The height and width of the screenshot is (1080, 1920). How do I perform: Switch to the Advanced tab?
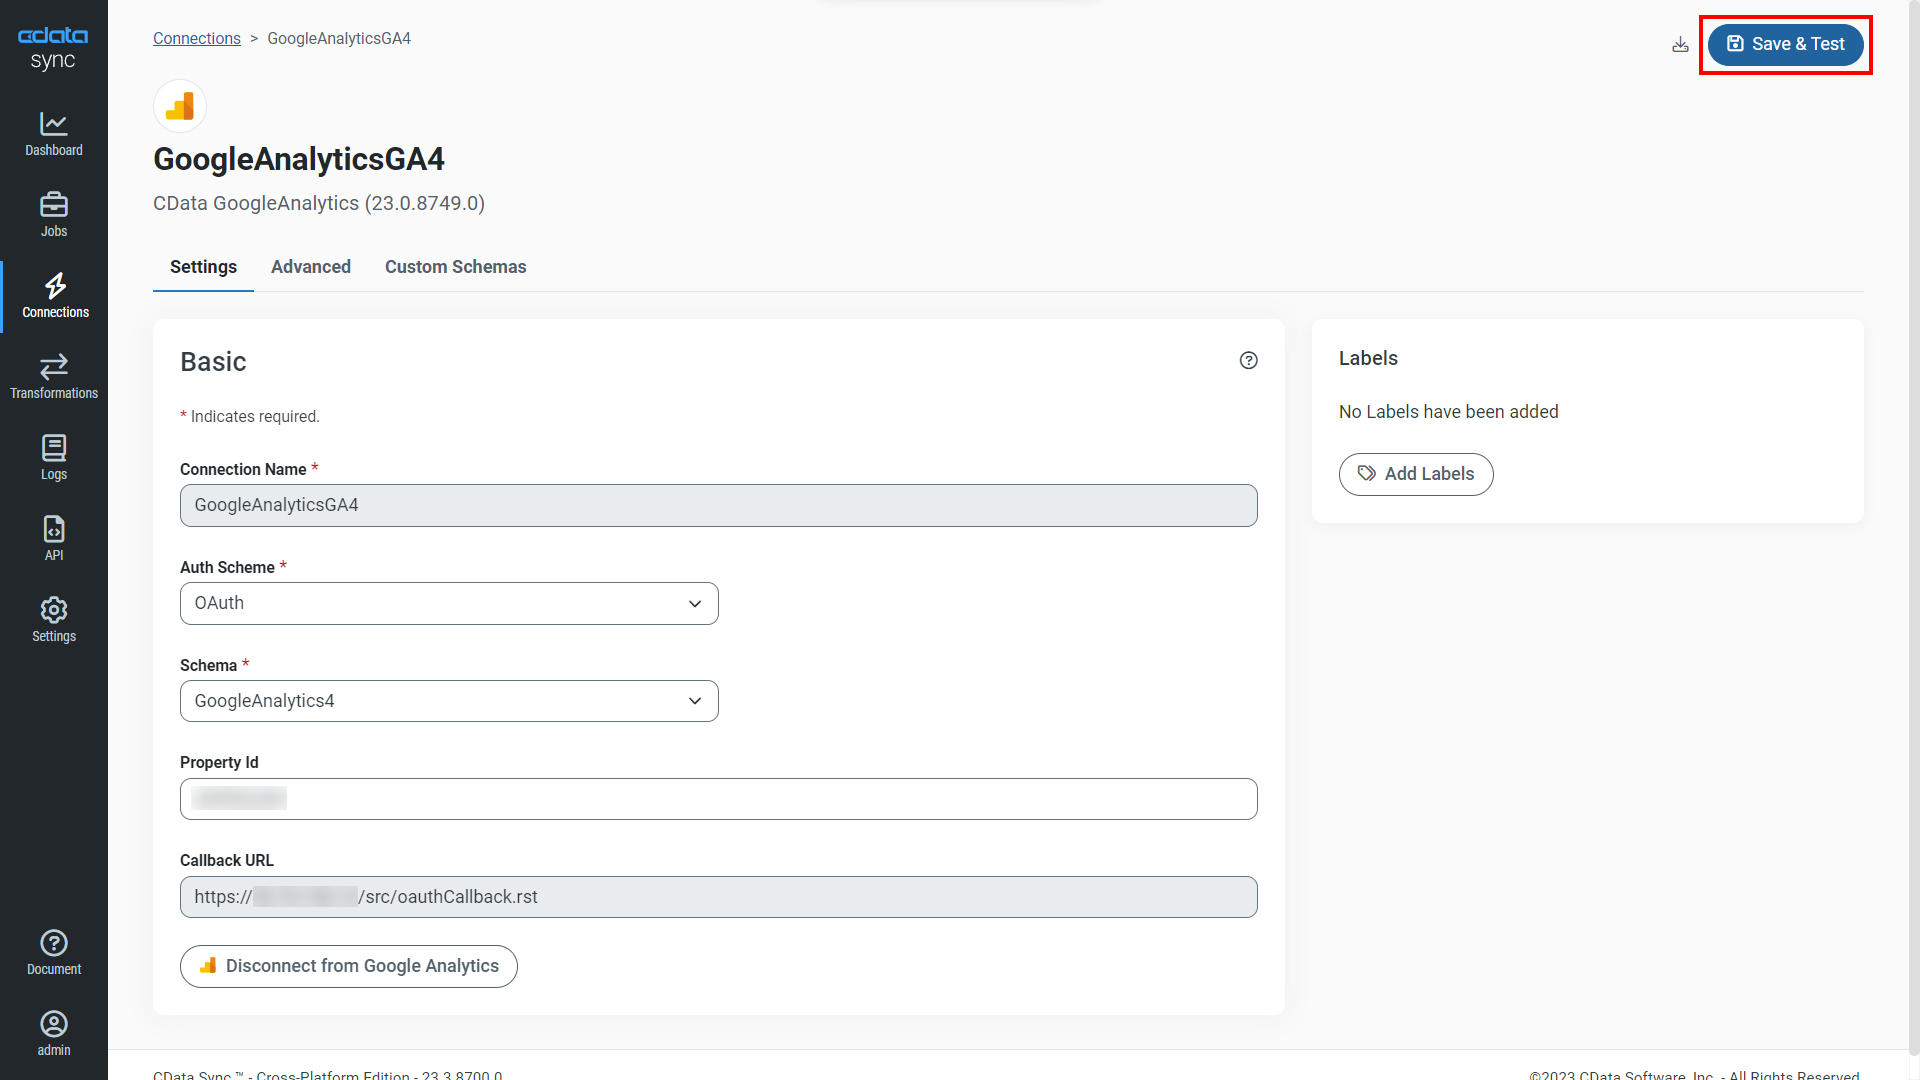pos(310,267)
